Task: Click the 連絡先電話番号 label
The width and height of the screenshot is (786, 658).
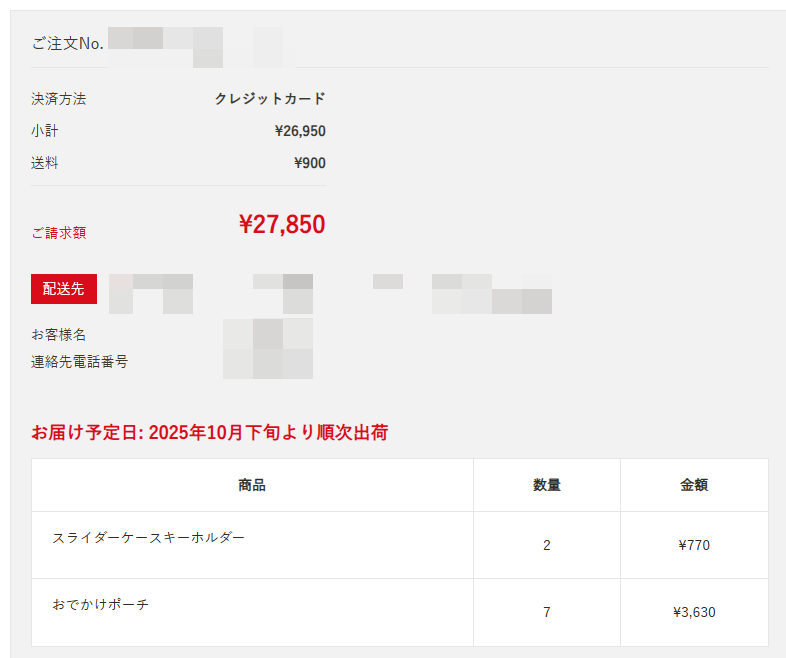Action: (79, 361)
